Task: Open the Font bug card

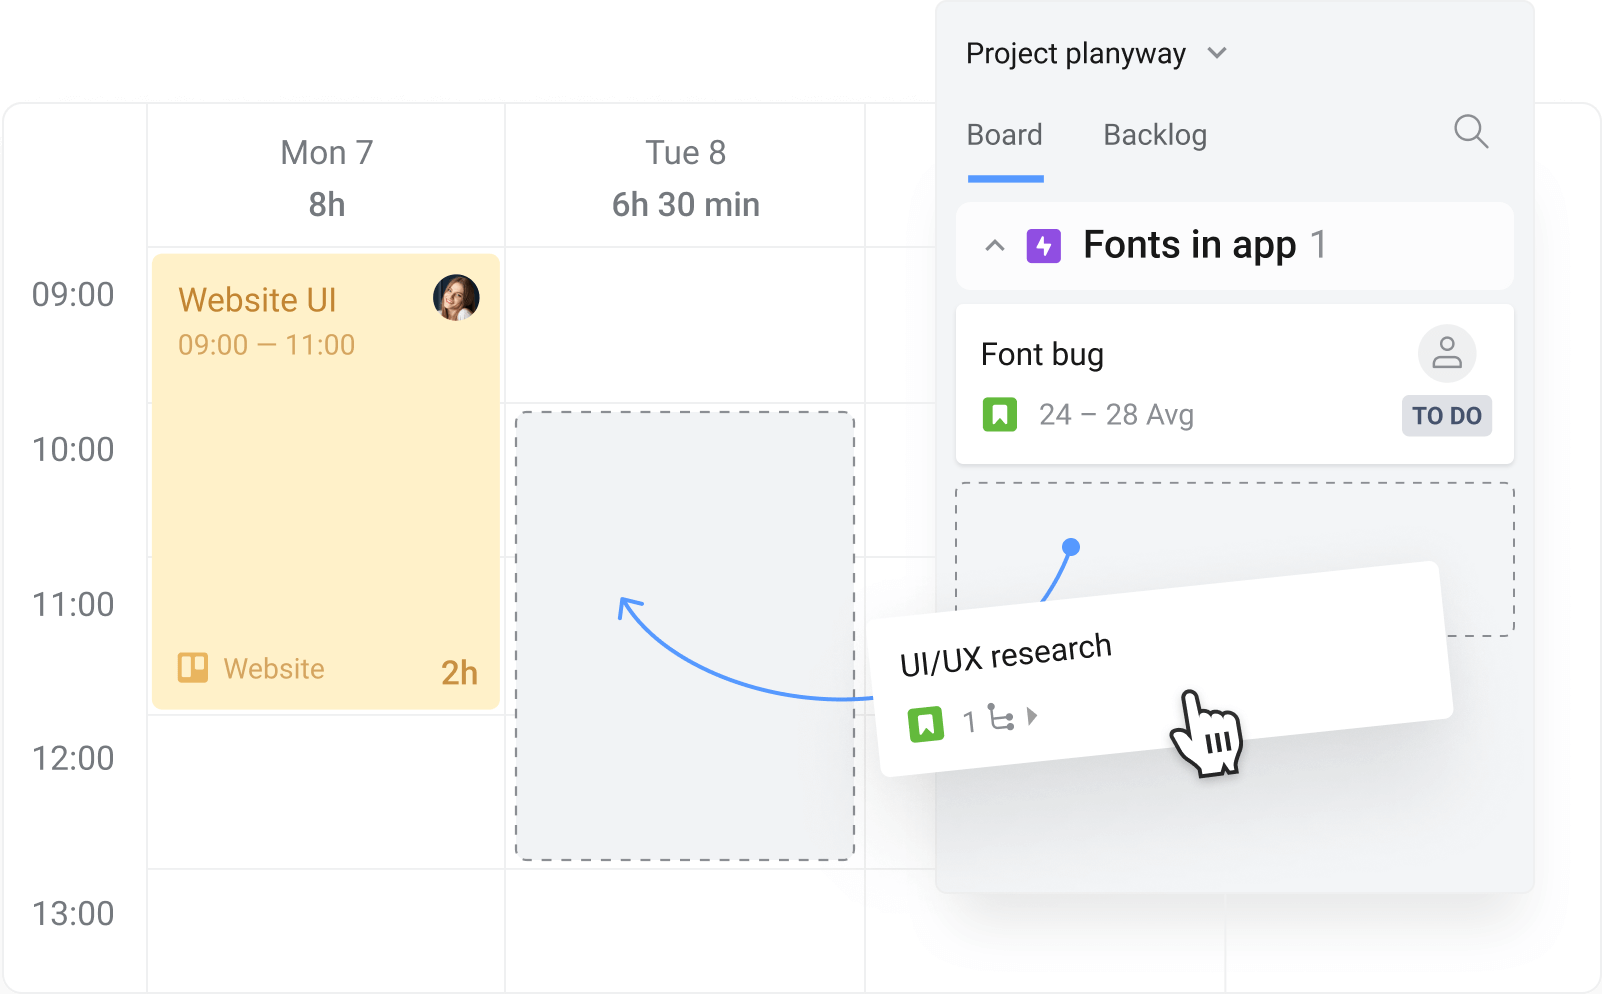Action: pyautogui.click(x=1042, y=354)
